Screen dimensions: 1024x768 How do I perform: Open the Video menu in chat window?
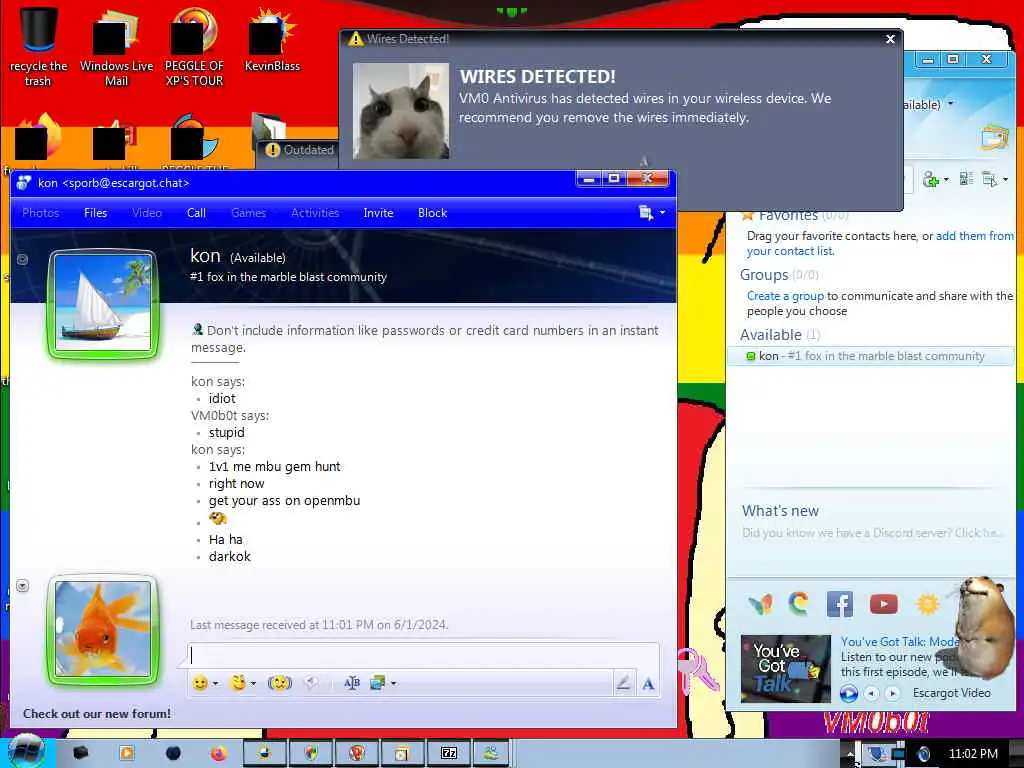click(x=147, y=213)
